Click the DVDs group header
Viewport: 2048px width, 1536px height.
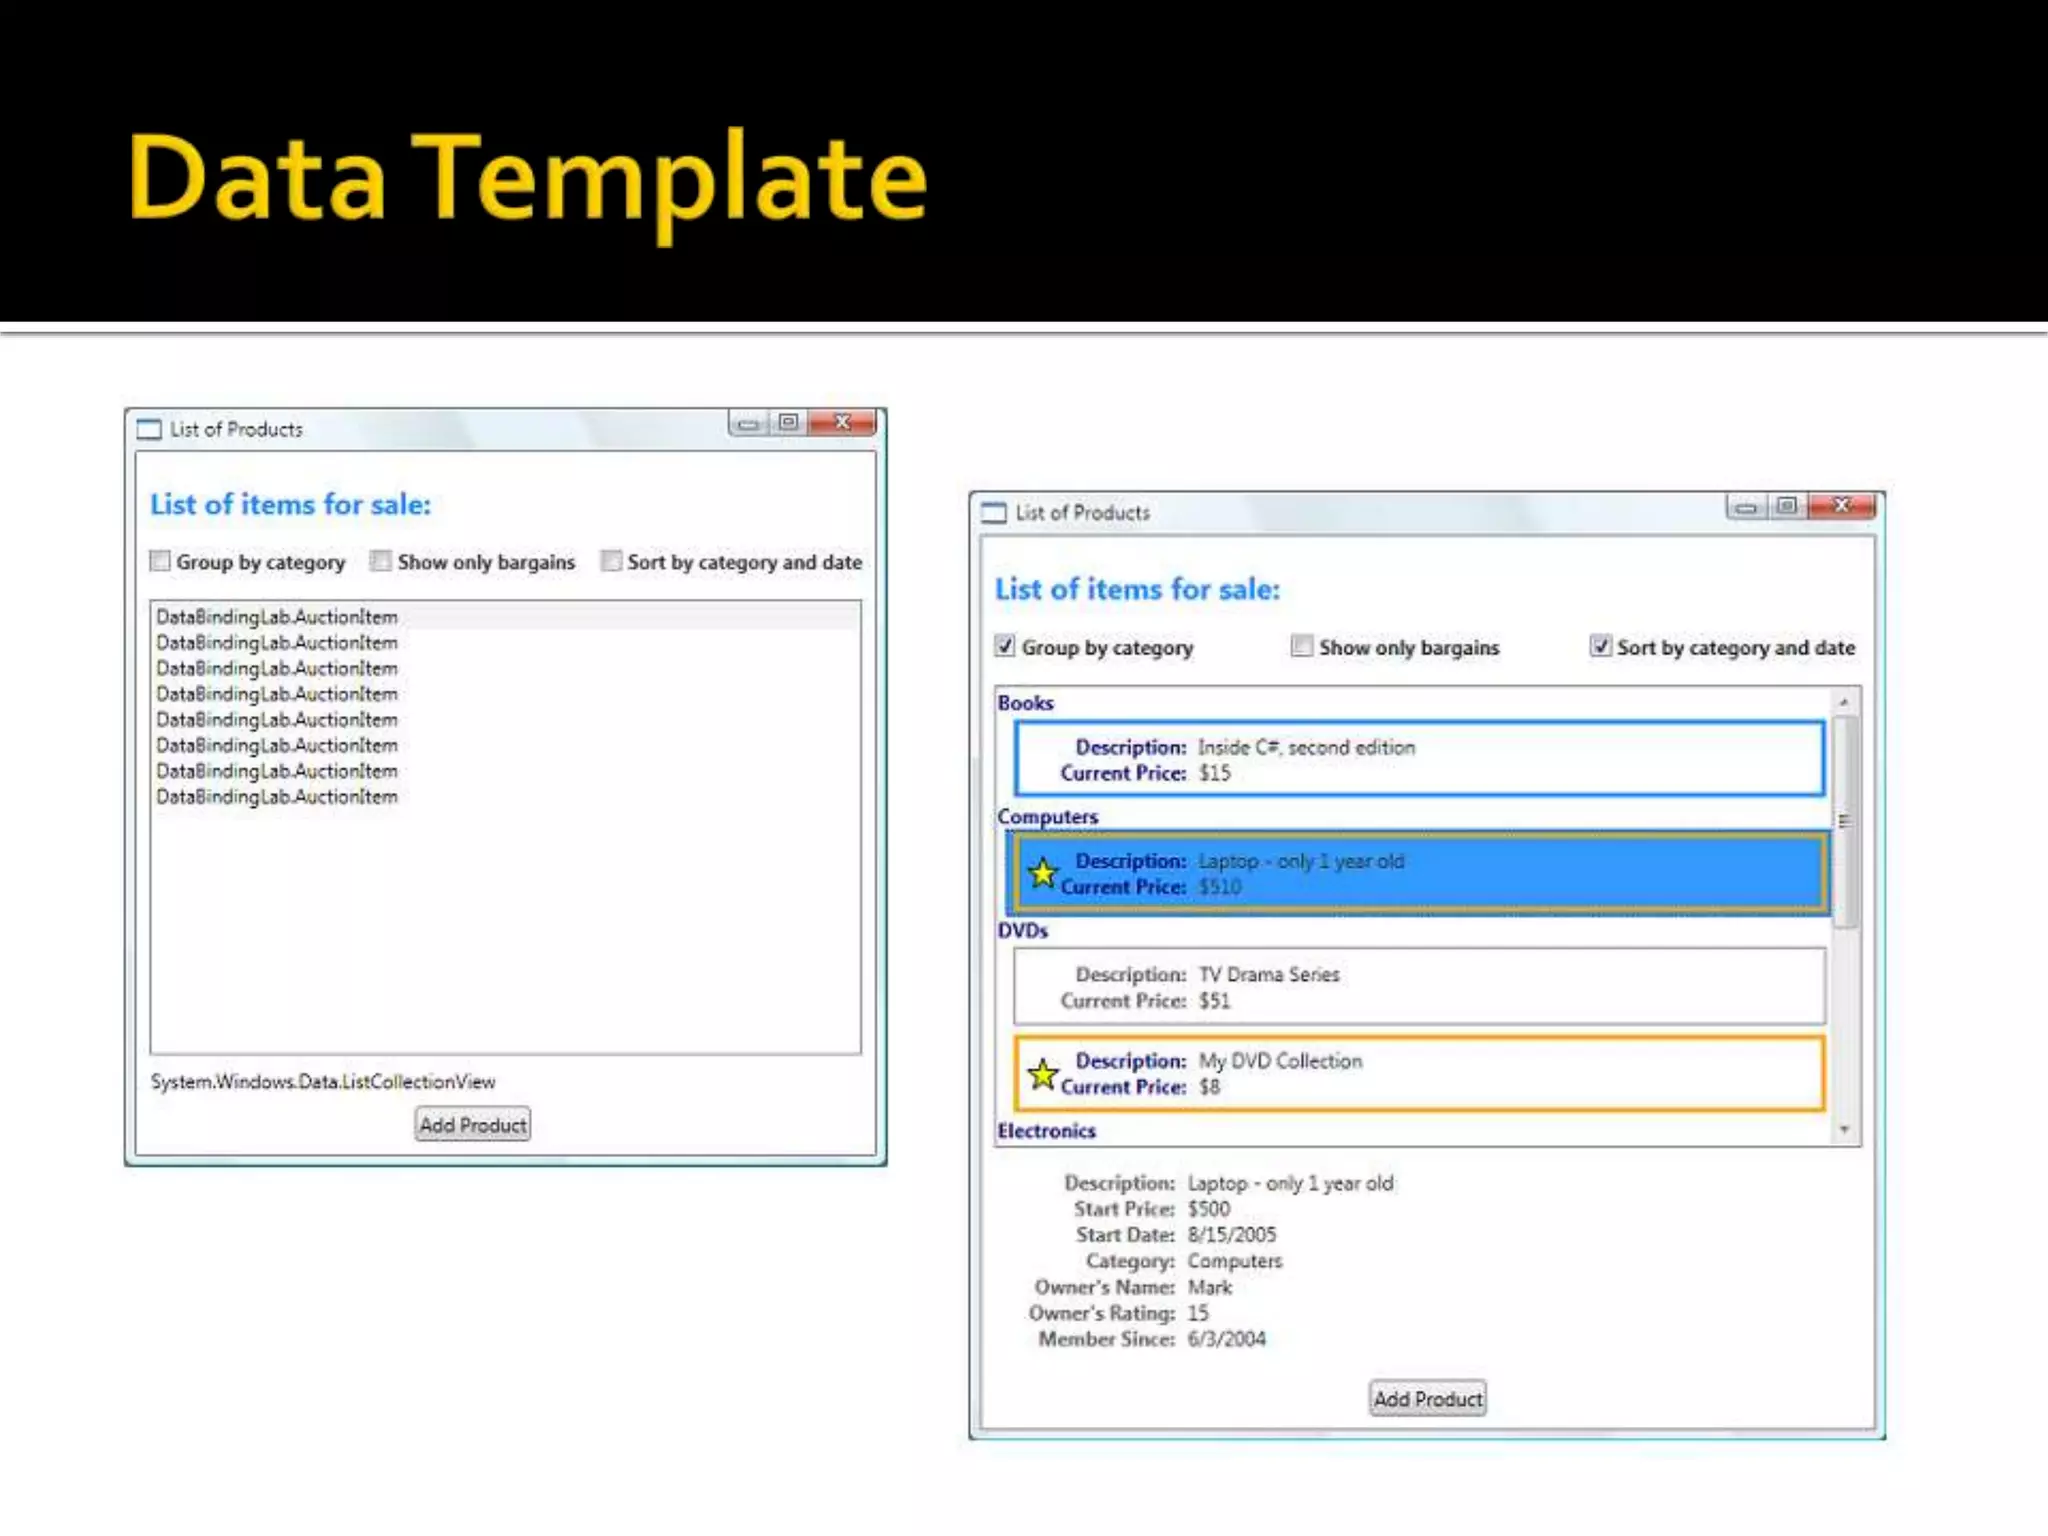[1022, 930]
